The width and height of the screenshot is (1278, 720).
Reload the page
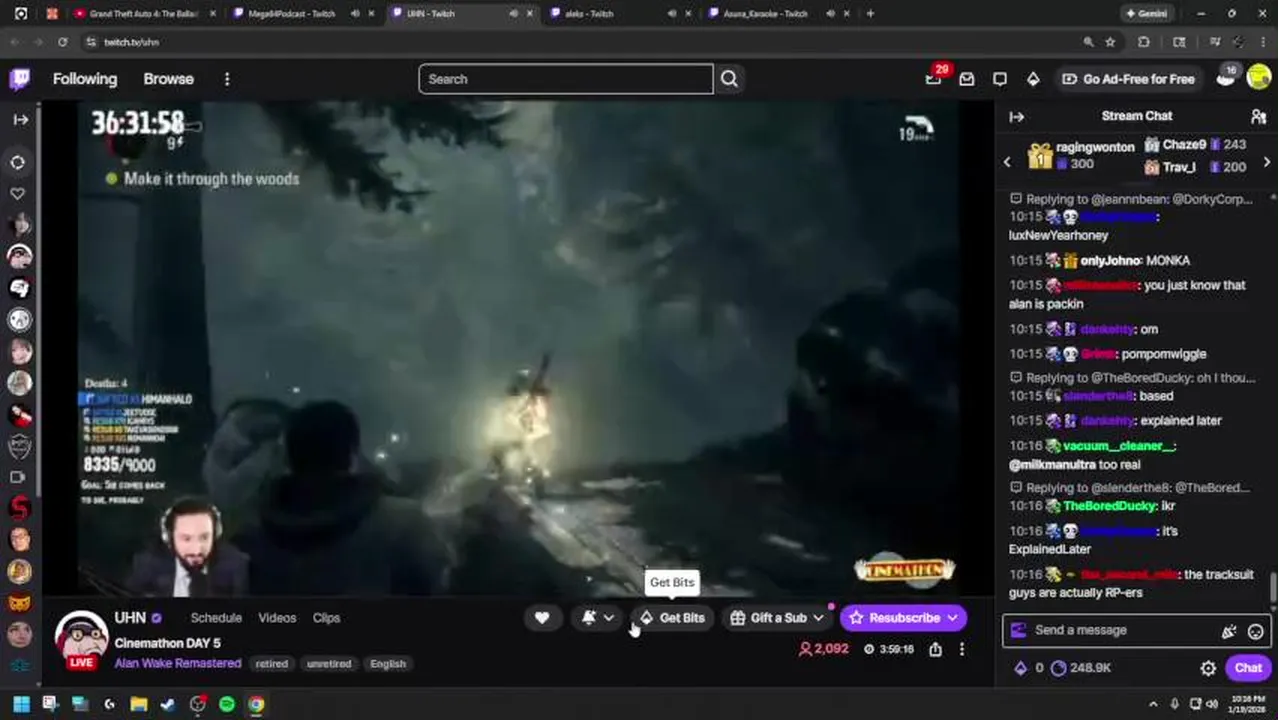point(62,42)
